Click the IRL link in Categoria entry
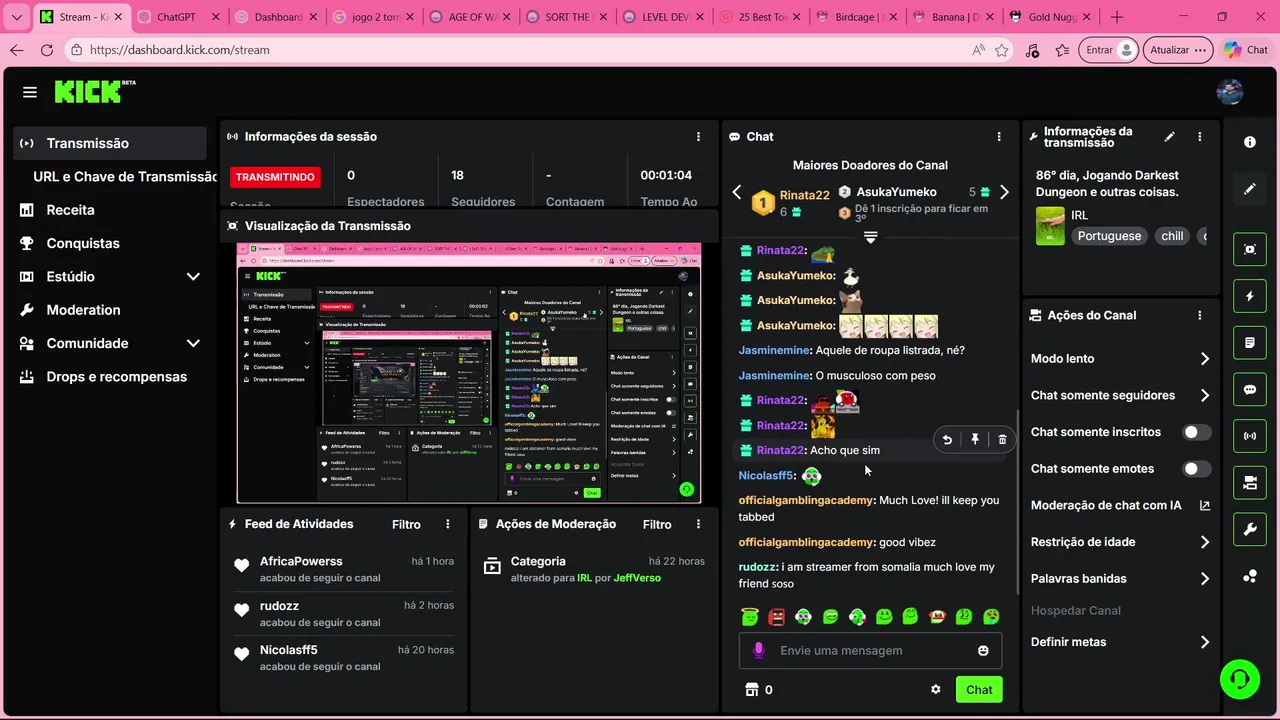1280x720 pixels. pos(584,578)
